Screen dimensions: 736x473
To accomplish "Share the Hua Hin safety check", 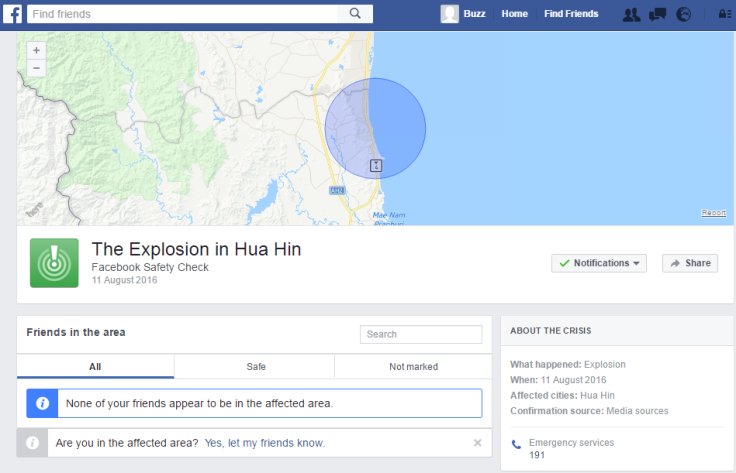I will [x=690, y=263].
